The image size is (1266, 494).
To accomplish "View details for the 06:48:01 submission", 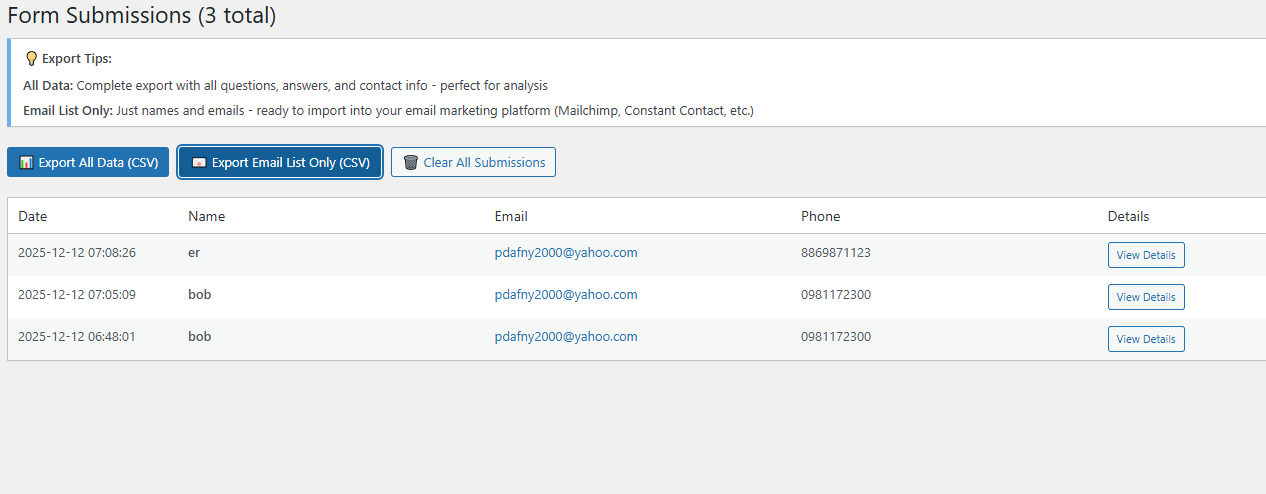I will 1145,339.
